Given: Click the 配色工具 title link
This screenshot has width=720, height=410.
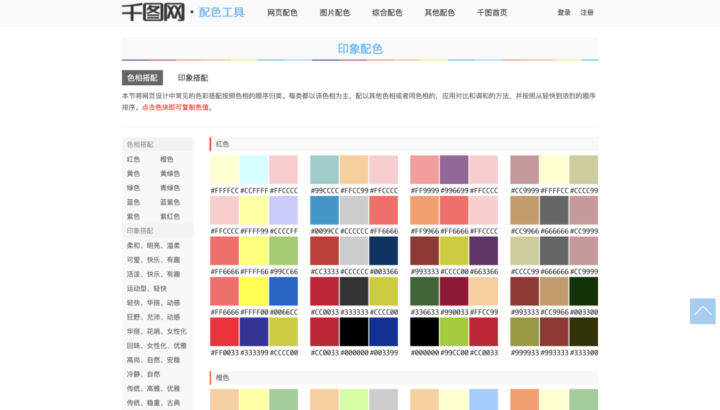Looking at the screenshot, I should click(x=221, y=12).
